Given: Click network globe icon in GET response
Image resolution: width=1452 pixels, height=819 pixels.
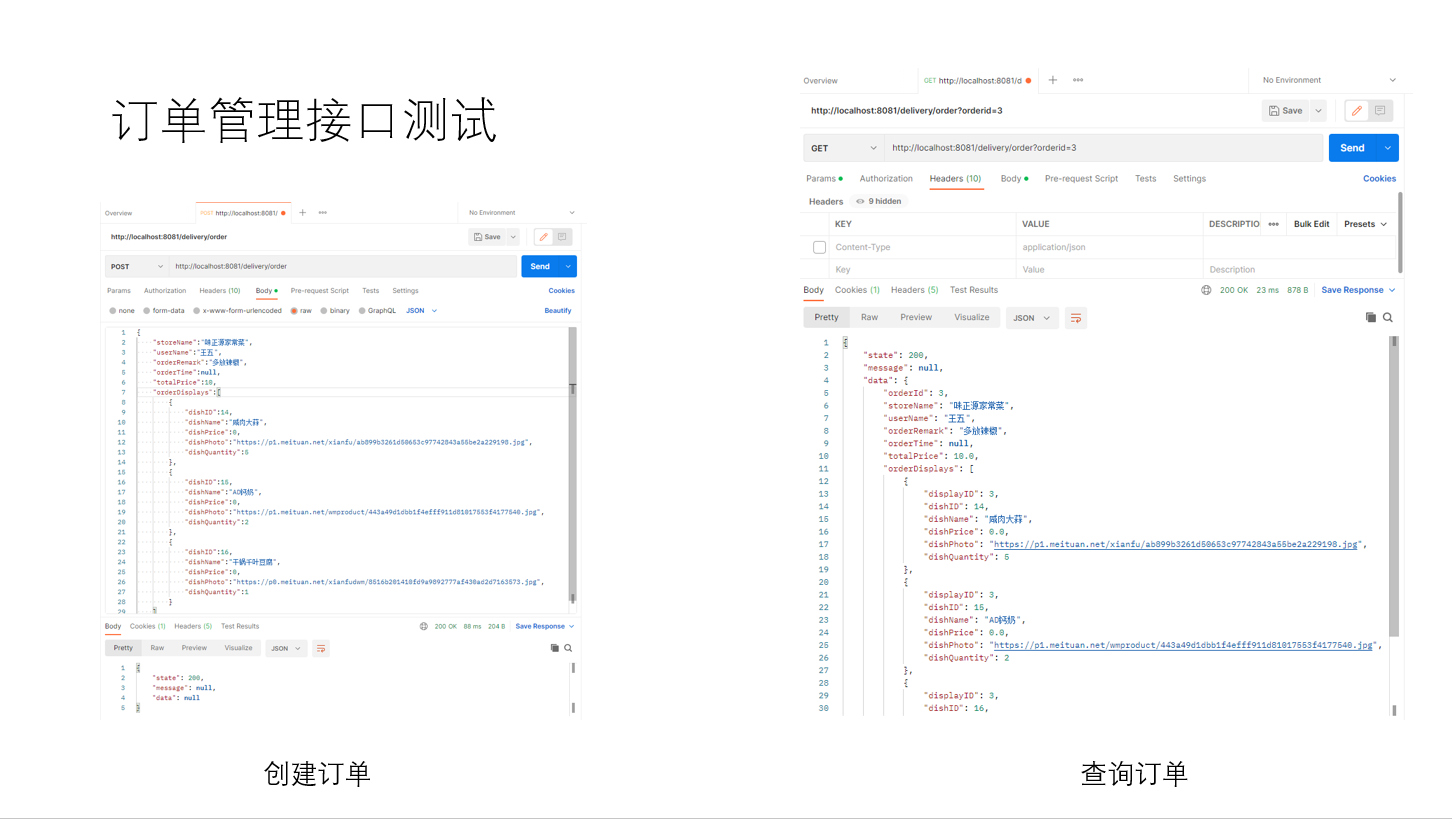Looking at the screenshot, I should pos(1207,290).
